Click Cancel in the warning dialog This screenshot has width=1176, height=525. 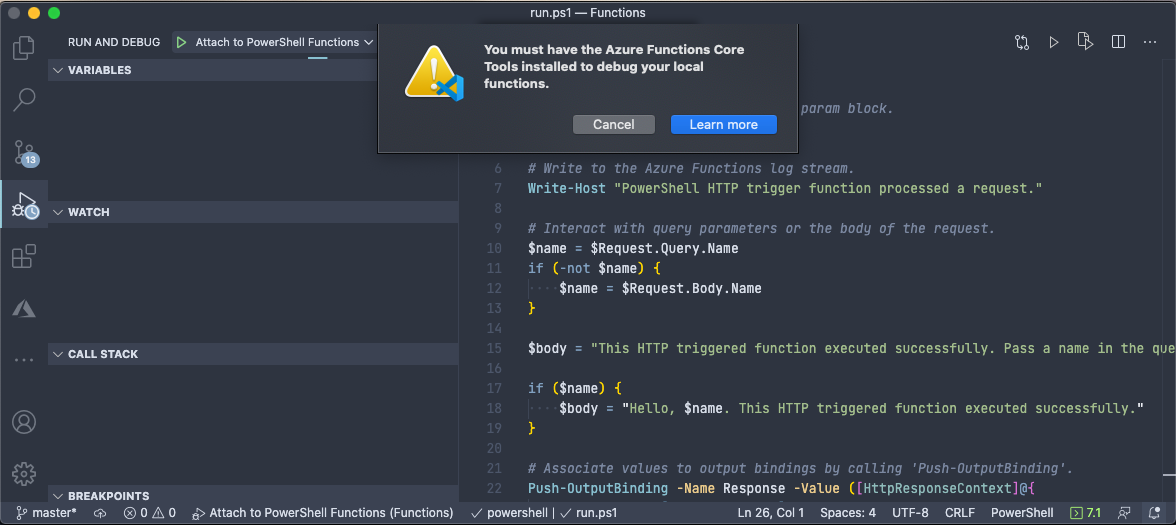(x=614, y=124)
